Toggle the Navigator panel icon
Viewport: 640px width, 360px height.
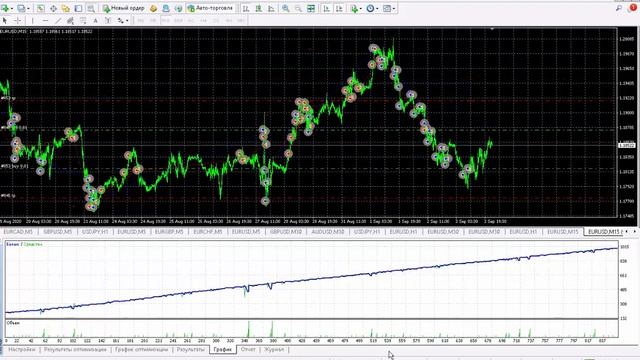66,8
